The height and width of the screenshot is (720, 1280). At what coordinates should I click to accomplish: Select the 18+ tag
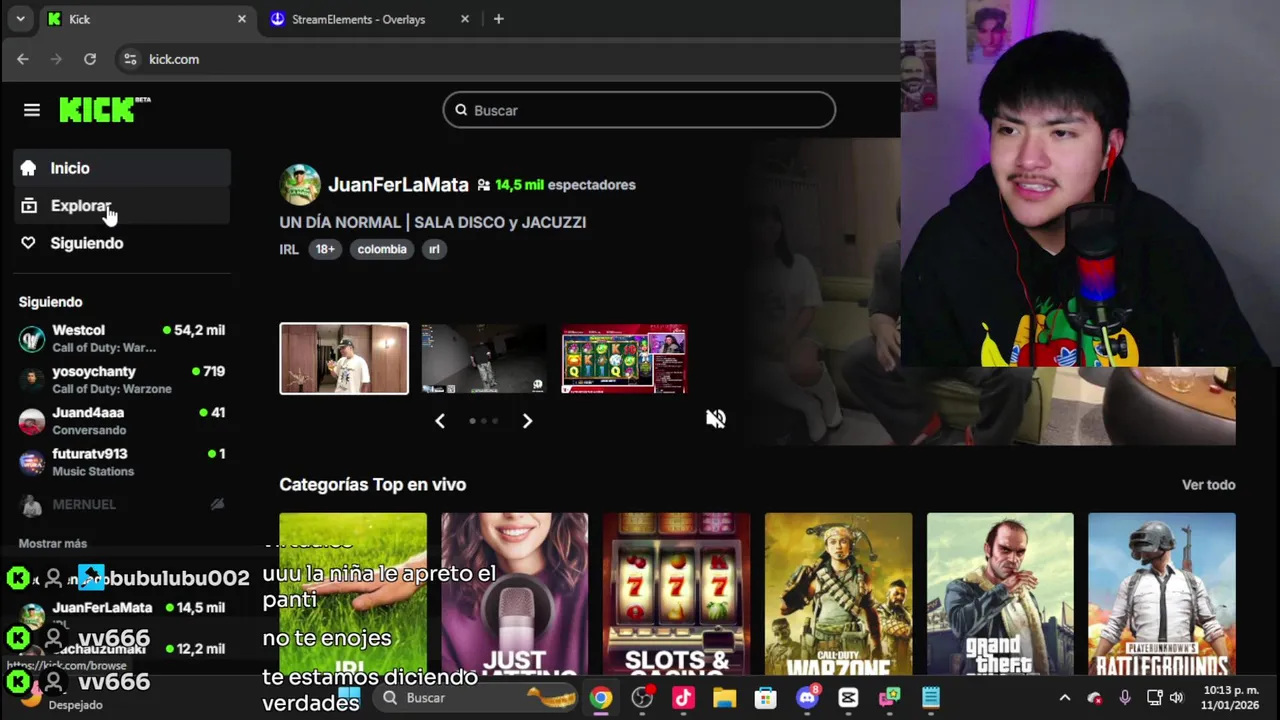point(325,249)
